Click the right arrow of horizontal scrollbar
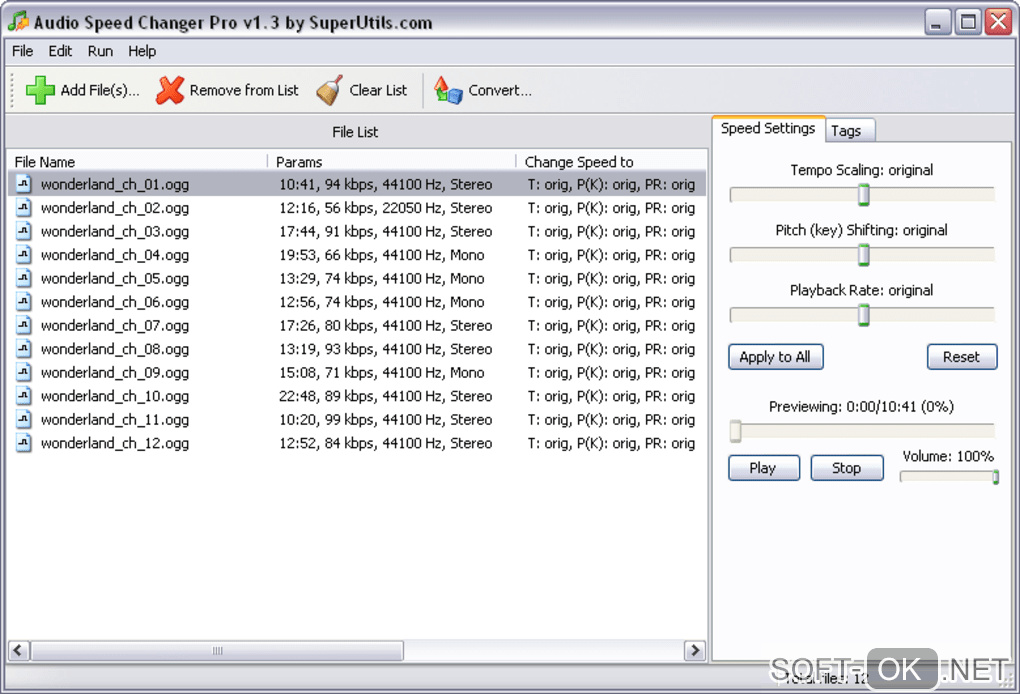The height and width of the screenshot is (694, 1020). click(x=695, y=650)
